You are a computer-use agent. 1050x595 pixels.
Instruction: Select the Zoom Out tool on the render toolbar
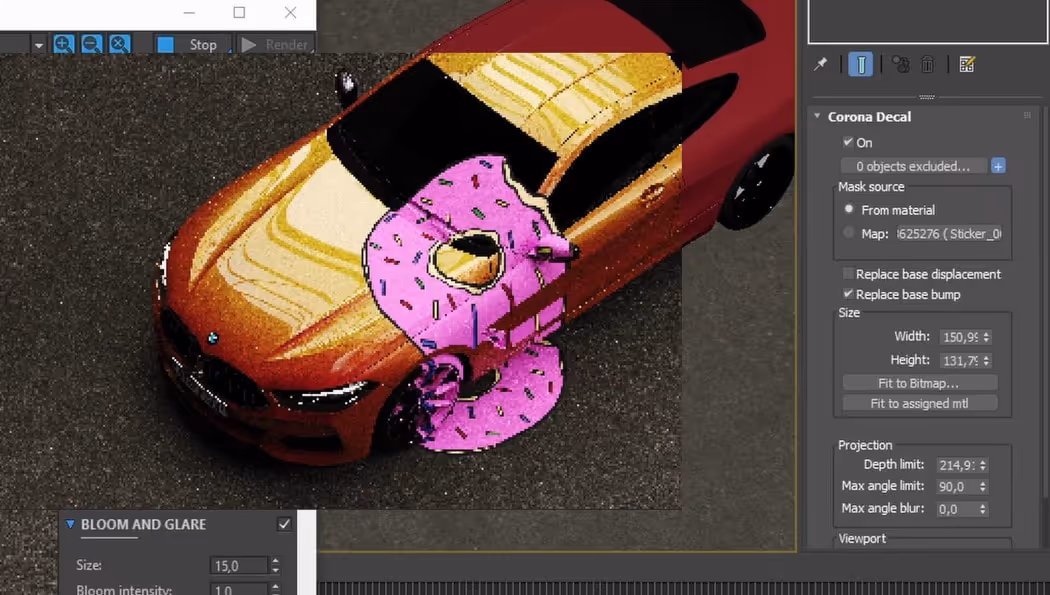point(90,44)
